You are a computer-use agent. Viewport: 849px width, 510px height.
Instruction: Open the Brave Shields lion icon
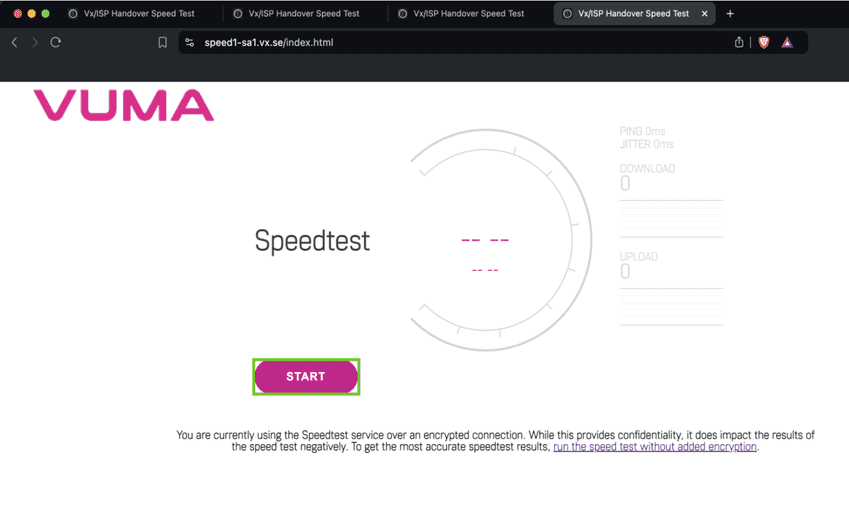764,42
